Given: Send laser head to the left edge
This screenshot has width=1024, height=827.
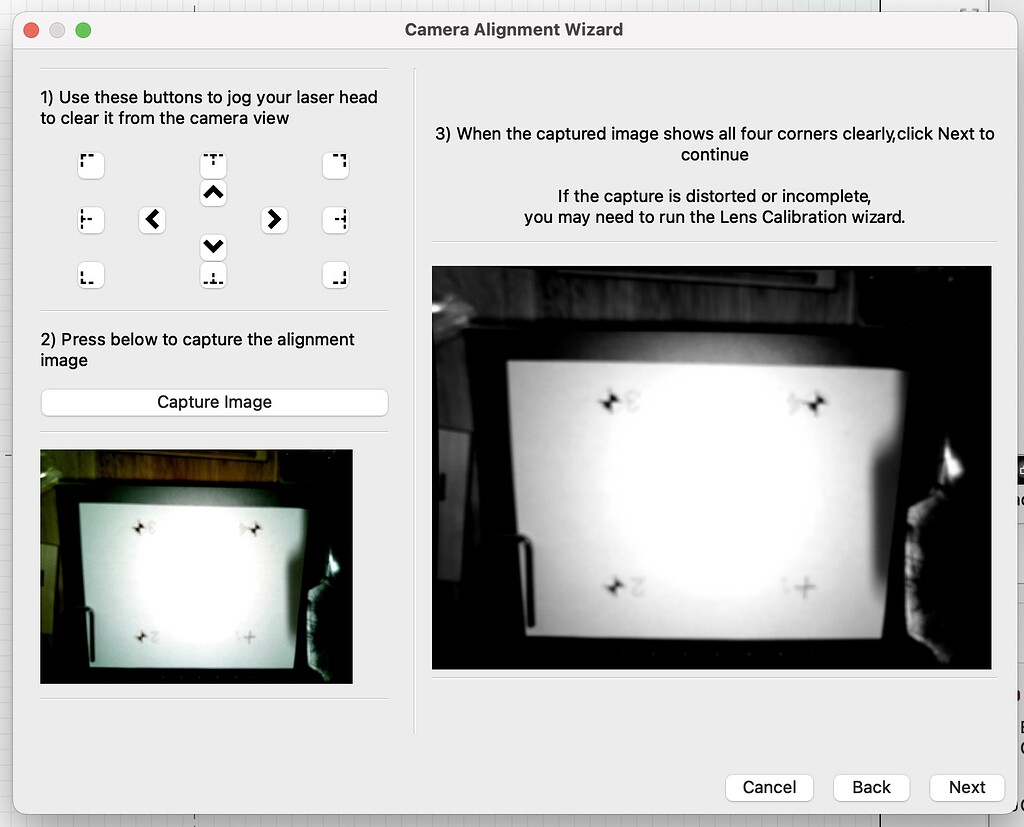Looking at the screenshot, I should click(91, 220).
